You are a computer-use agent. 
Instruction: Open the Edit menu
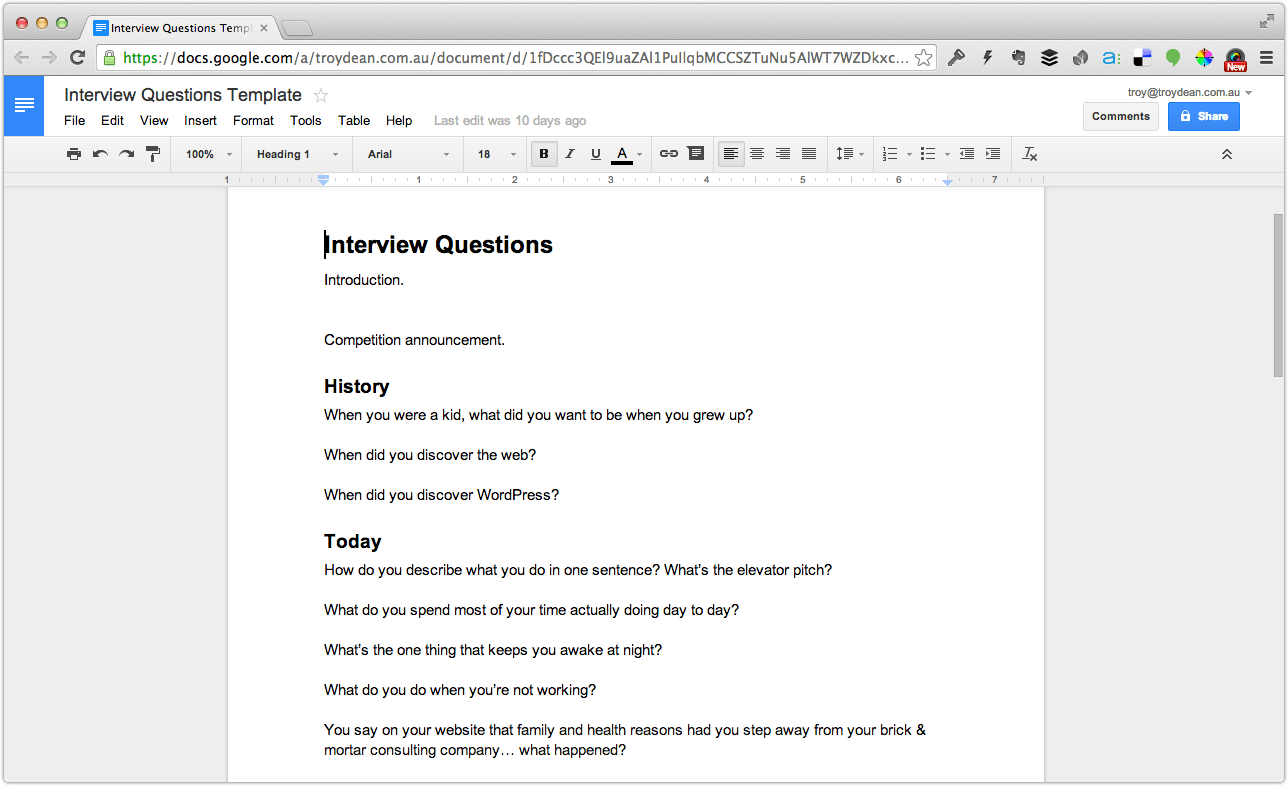(x=112, y=120)
